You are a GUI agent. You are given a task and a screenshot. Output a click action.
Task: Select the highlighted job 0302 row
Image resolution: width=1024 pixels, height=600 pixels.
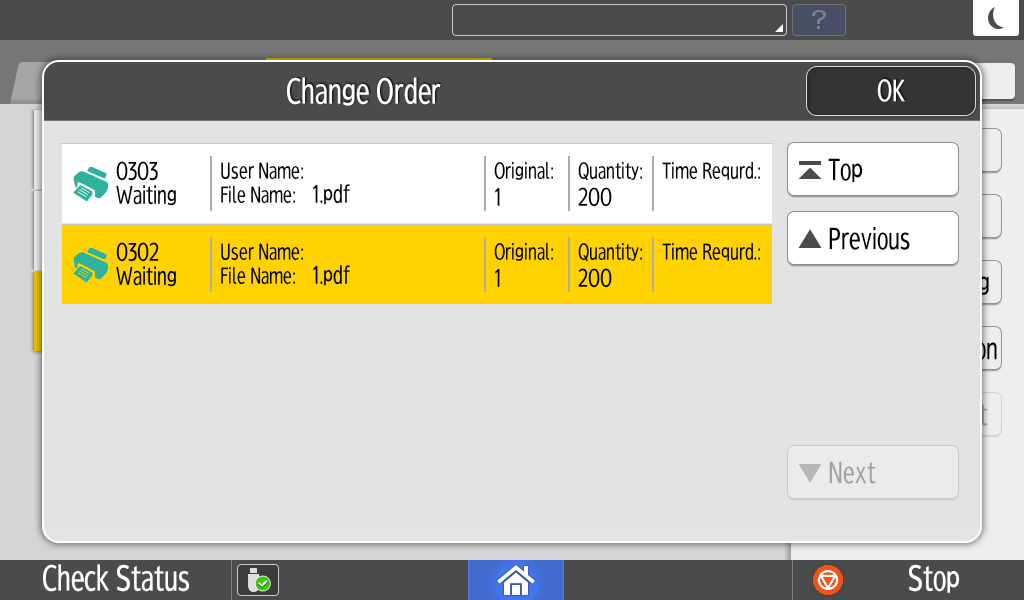coord(416,265)
